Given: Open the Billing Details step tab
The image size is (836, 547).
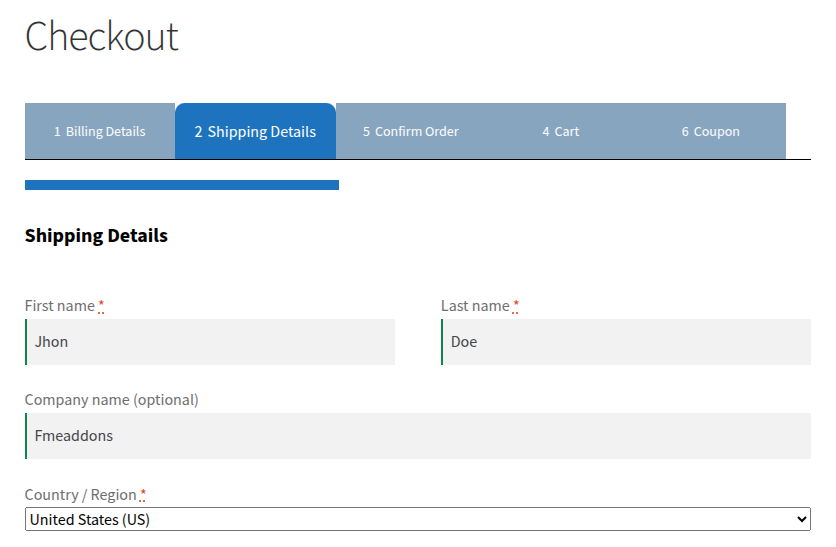Looking at the screenshot, I should click(x=100, y=131).
